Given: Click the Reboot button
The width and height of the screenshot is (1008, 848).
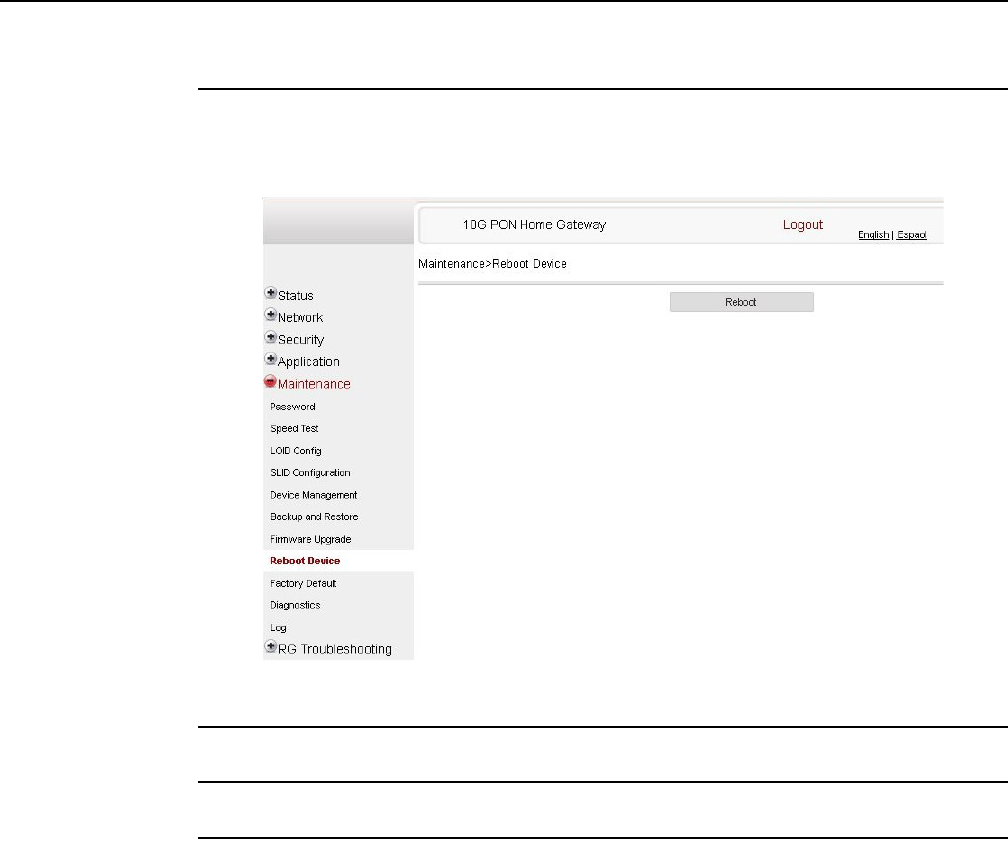Looking at the screenshot, I should 742,302.
